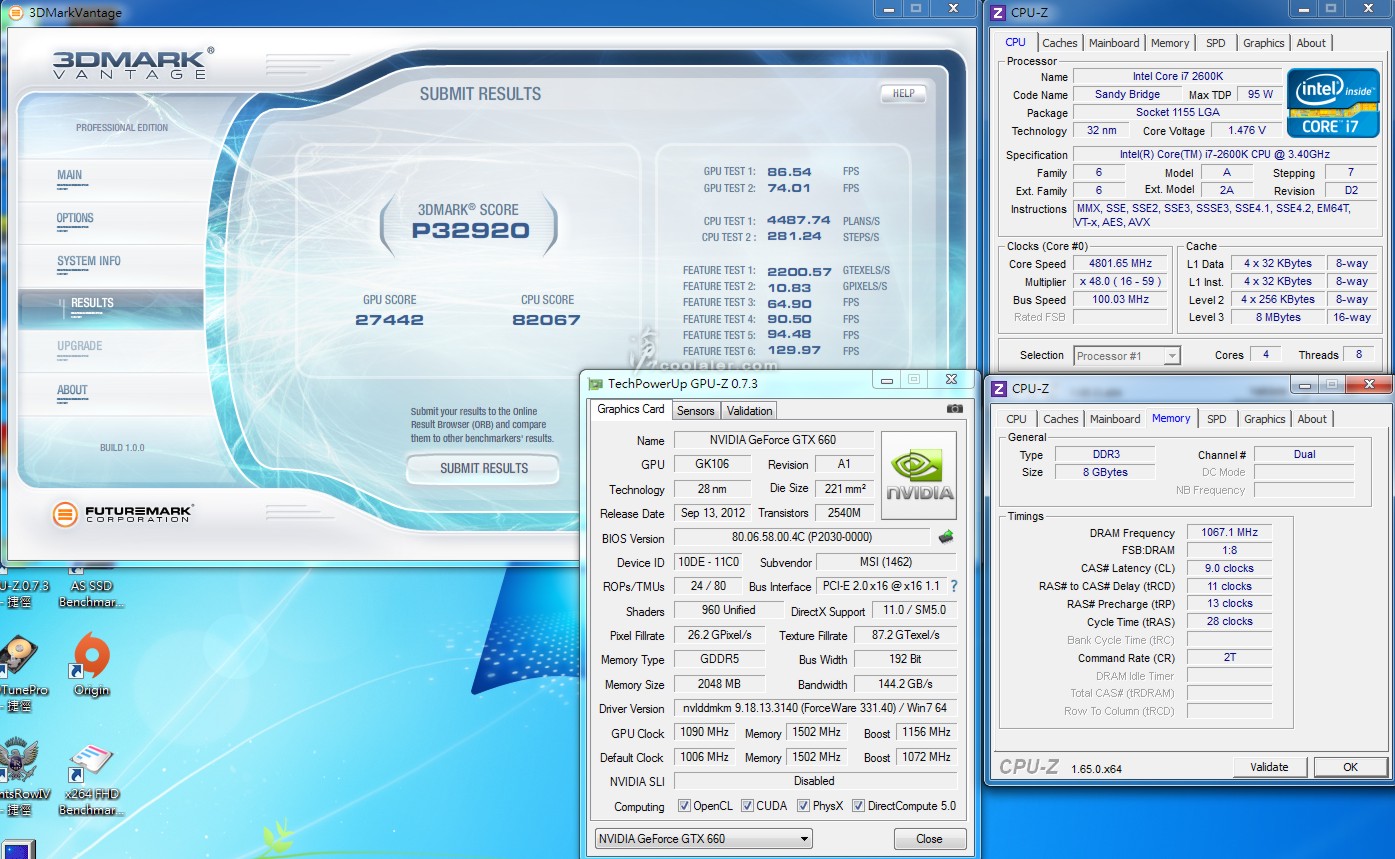Screen dimensions: 1395x859
Task: Open CPU tab in the CPU-Z memory window
Action: coord(1016,419)
